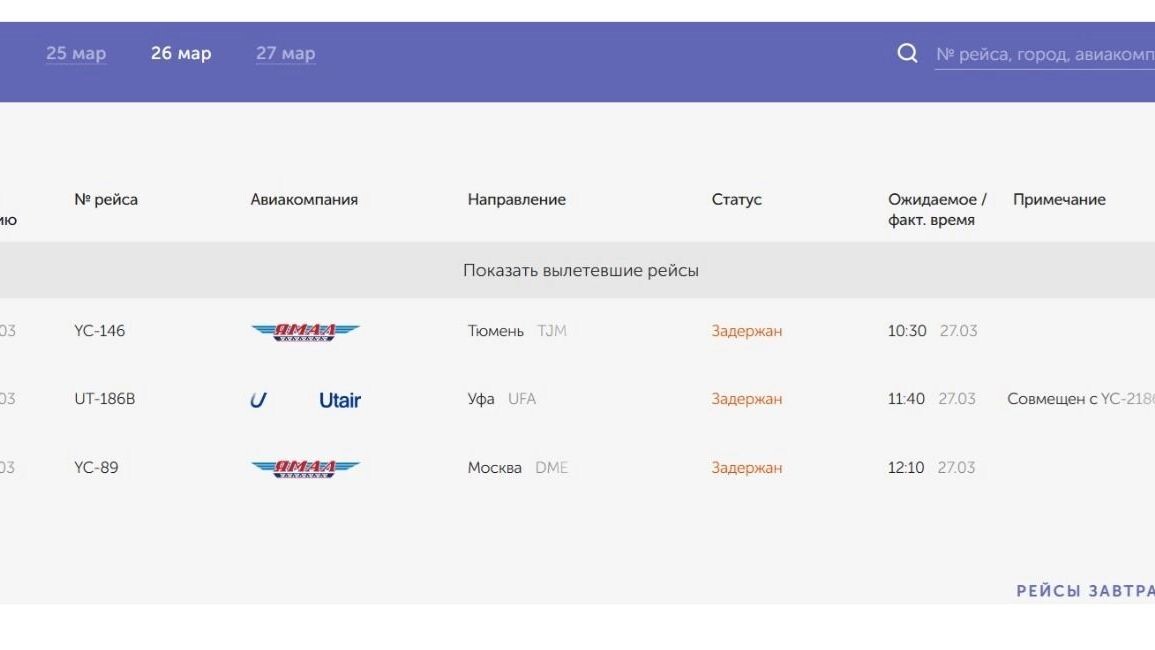
Task: Select flight UT-186B
Action: [x=104, y=399]
